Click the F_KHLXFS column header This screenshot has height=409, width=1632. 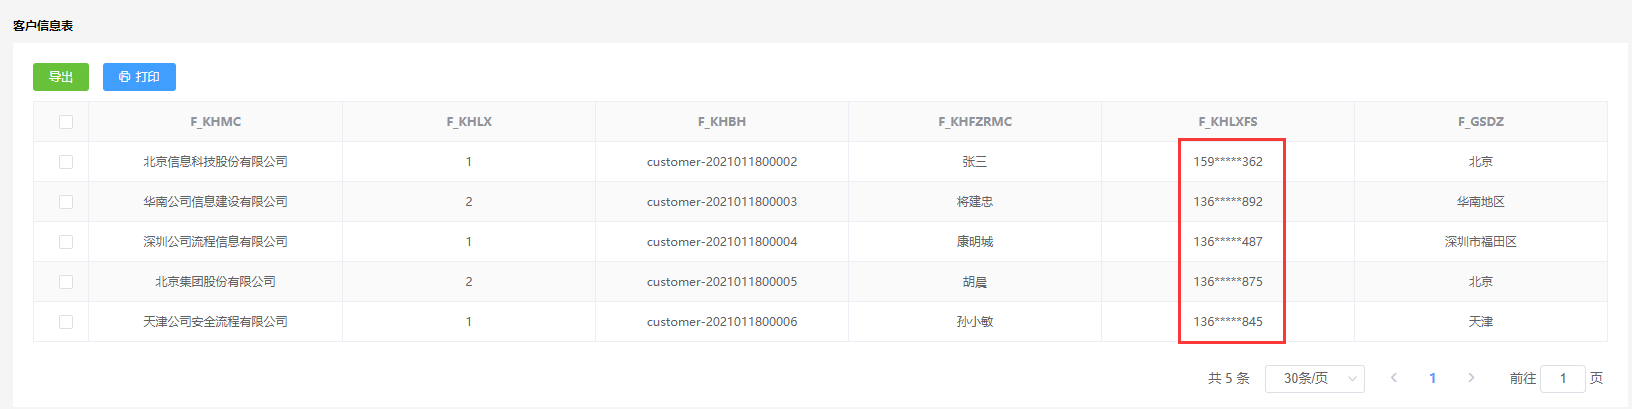1228,122
